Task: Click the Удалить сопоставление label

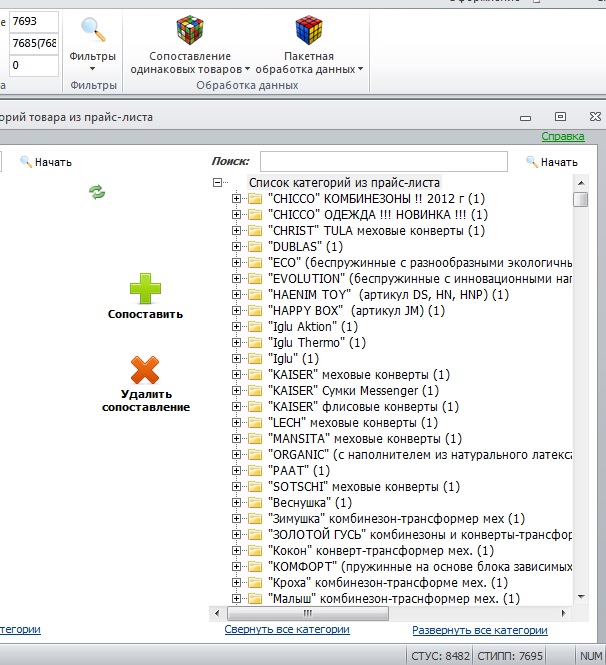Action: point(146,400)
